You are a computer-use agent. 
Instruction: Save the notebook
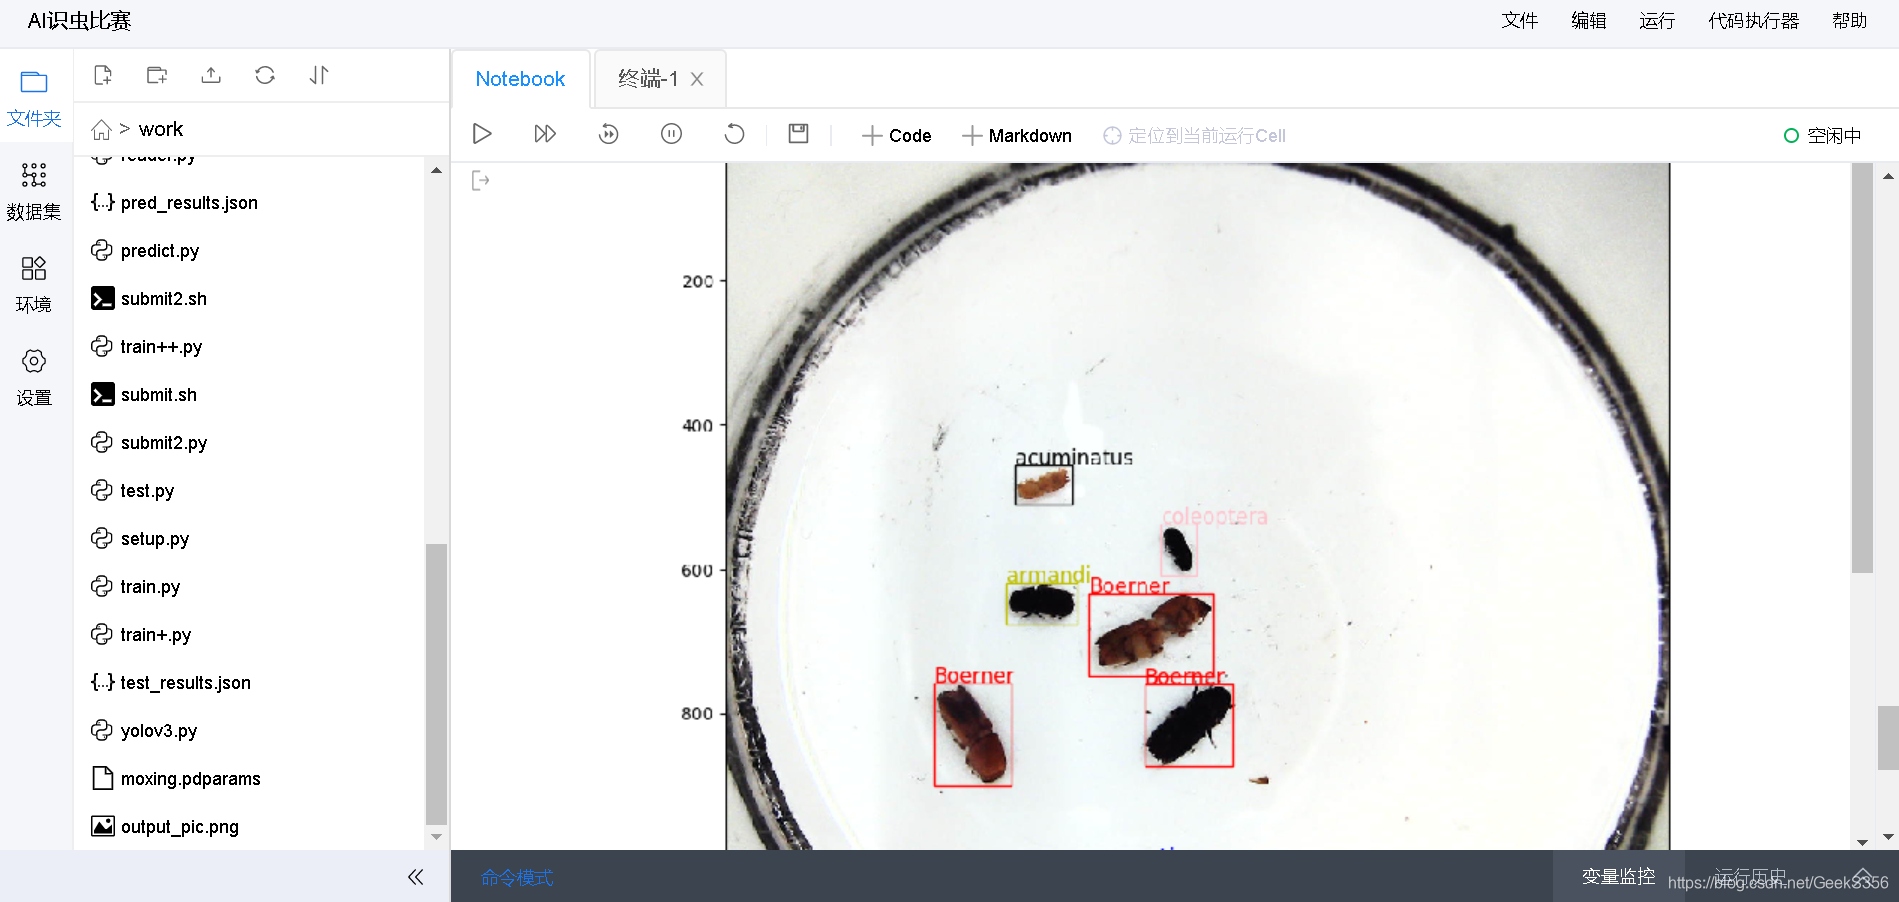click(x=798, y=134)
